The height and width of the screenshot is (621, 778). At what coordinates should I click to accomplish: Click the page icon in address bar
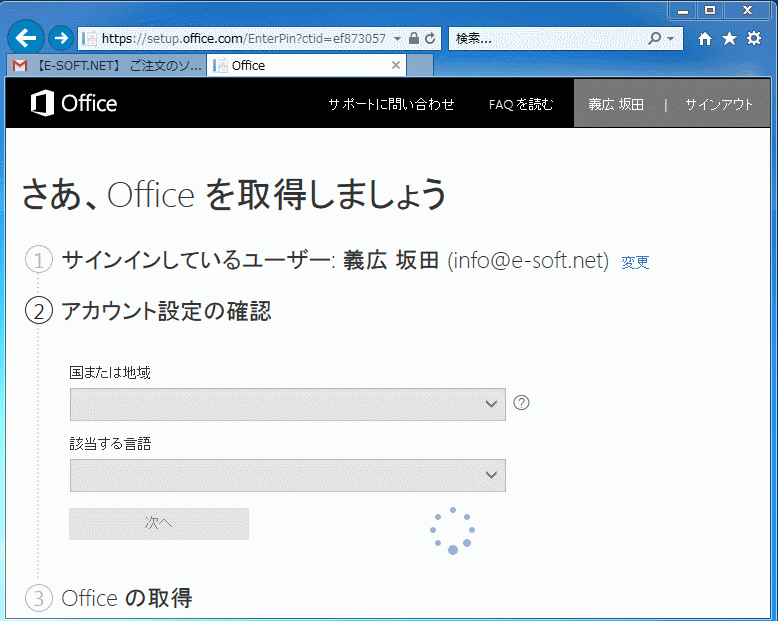[x=89, y=38]
